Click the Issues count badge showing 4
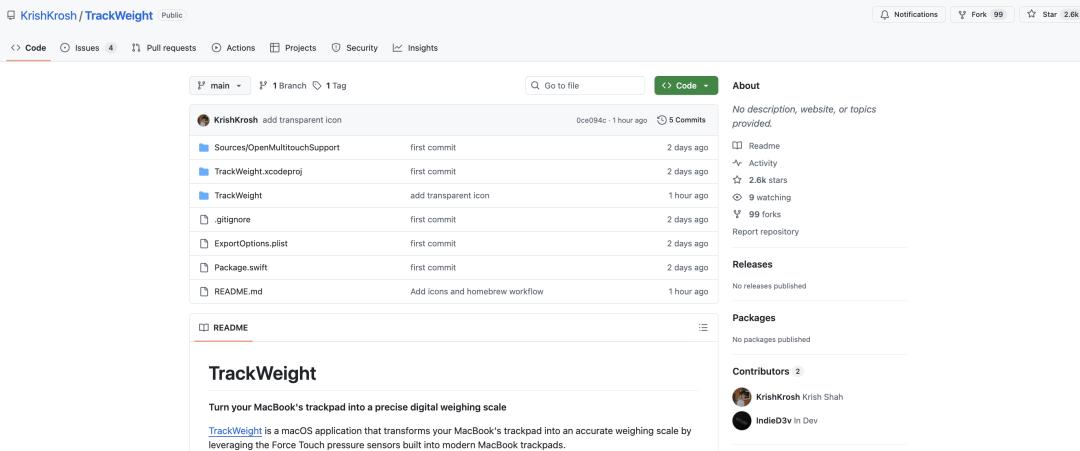1080x451 pixels. pos(110,48)
